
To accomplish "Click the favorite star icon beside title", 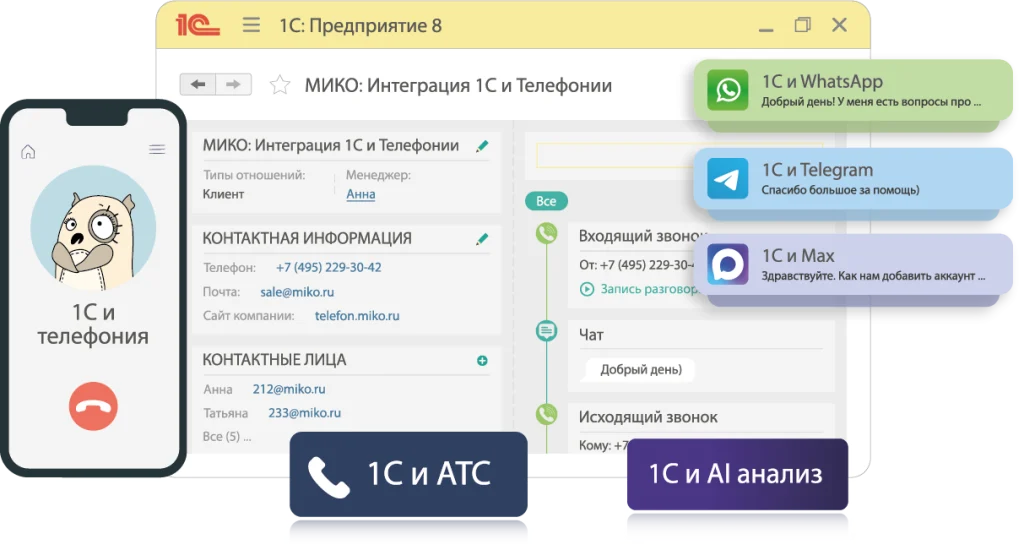I will 280,85.
